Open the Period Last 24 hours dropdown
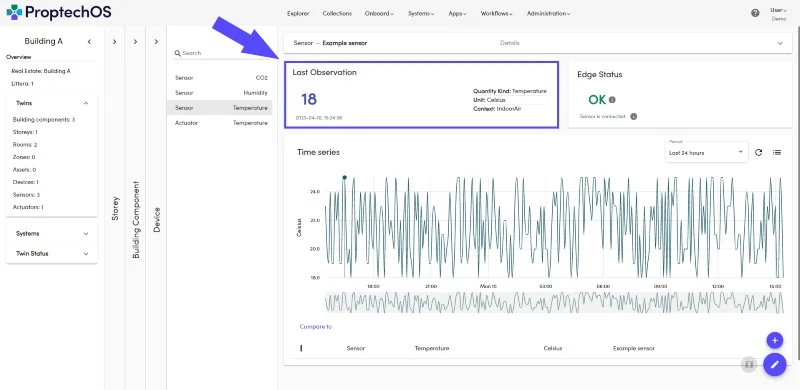This screenshot has height=390, width=800. pos(706,152)
